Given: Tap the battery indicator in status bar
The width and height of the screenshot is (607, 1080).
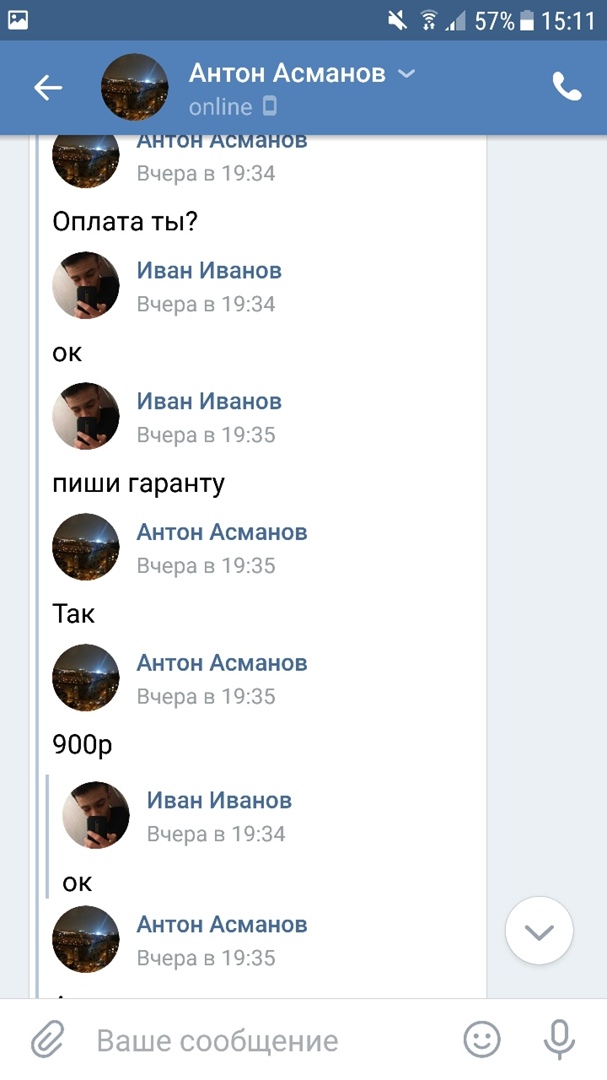Looking at the screenshot, I should (x=527, y=21).
